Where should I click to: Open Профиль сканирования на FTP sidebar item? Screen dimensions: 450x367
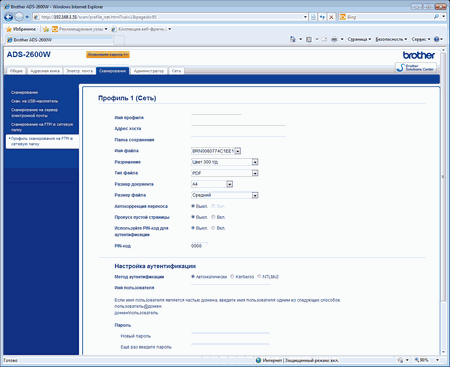(x=42, y=141)
